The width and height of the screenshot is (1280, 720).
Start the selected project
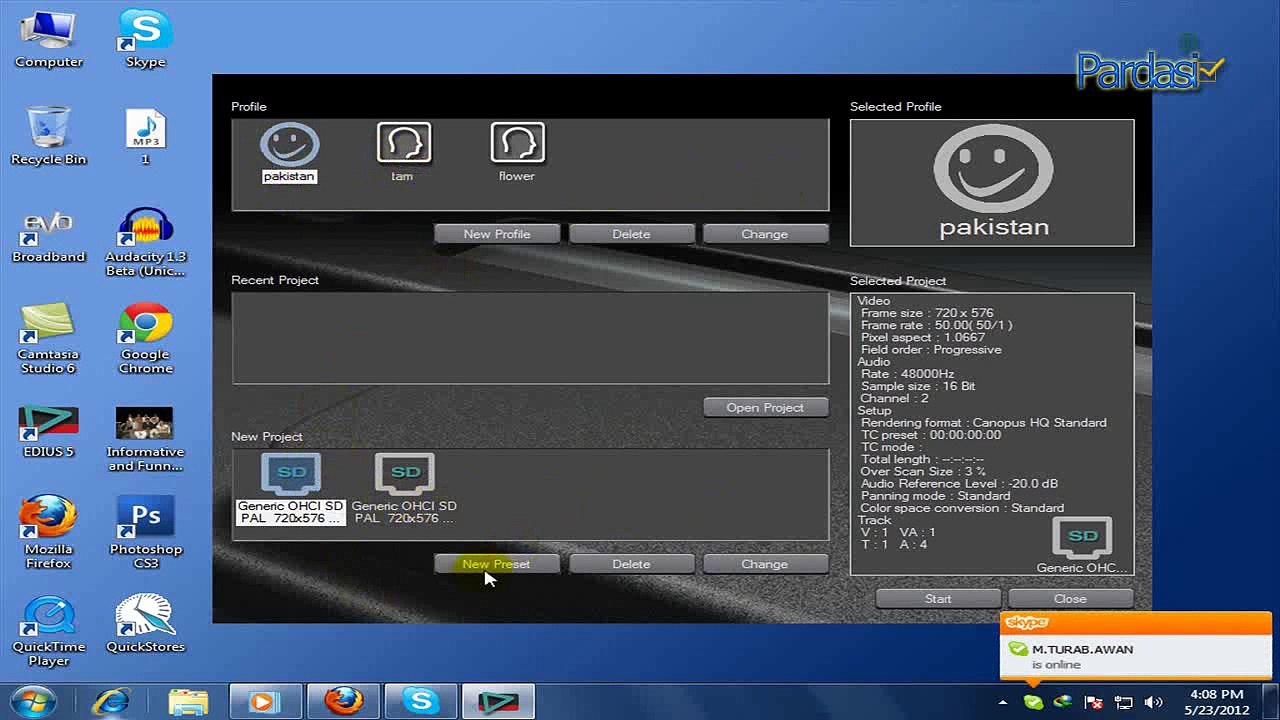coord(938,598)
